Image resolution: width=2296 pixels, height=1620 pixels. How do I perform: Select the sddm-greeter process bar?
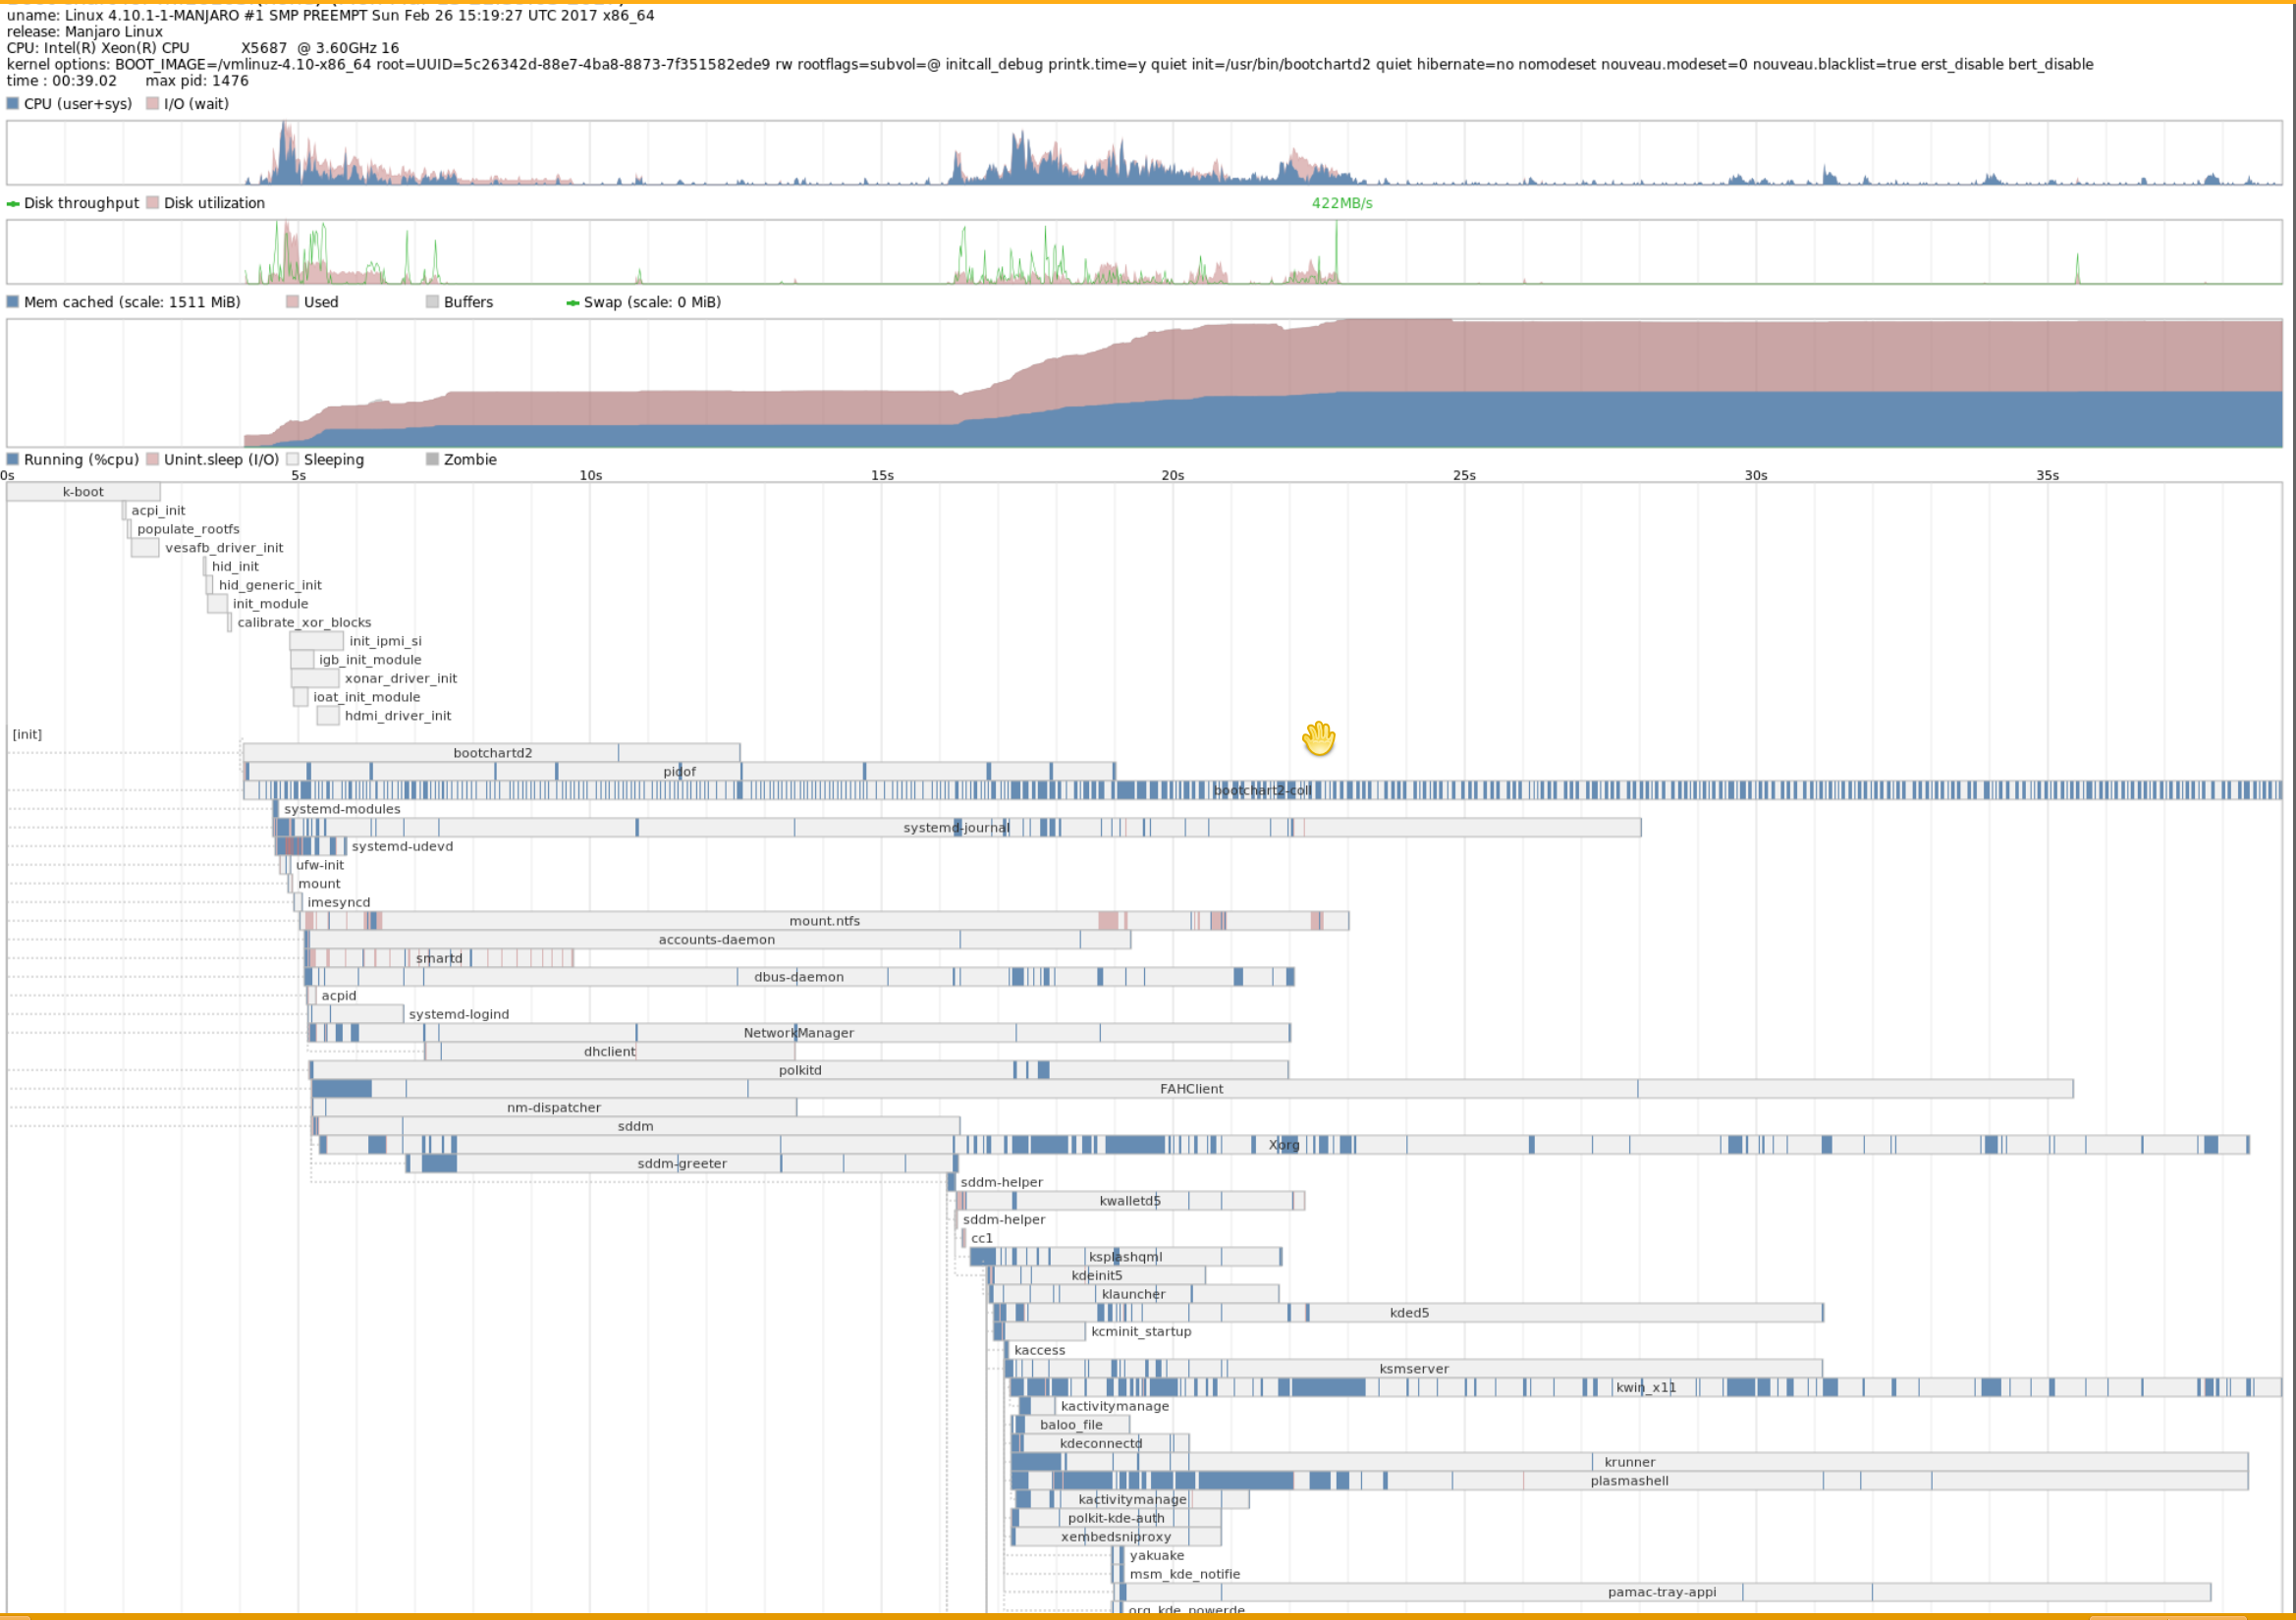[682, 1164]
